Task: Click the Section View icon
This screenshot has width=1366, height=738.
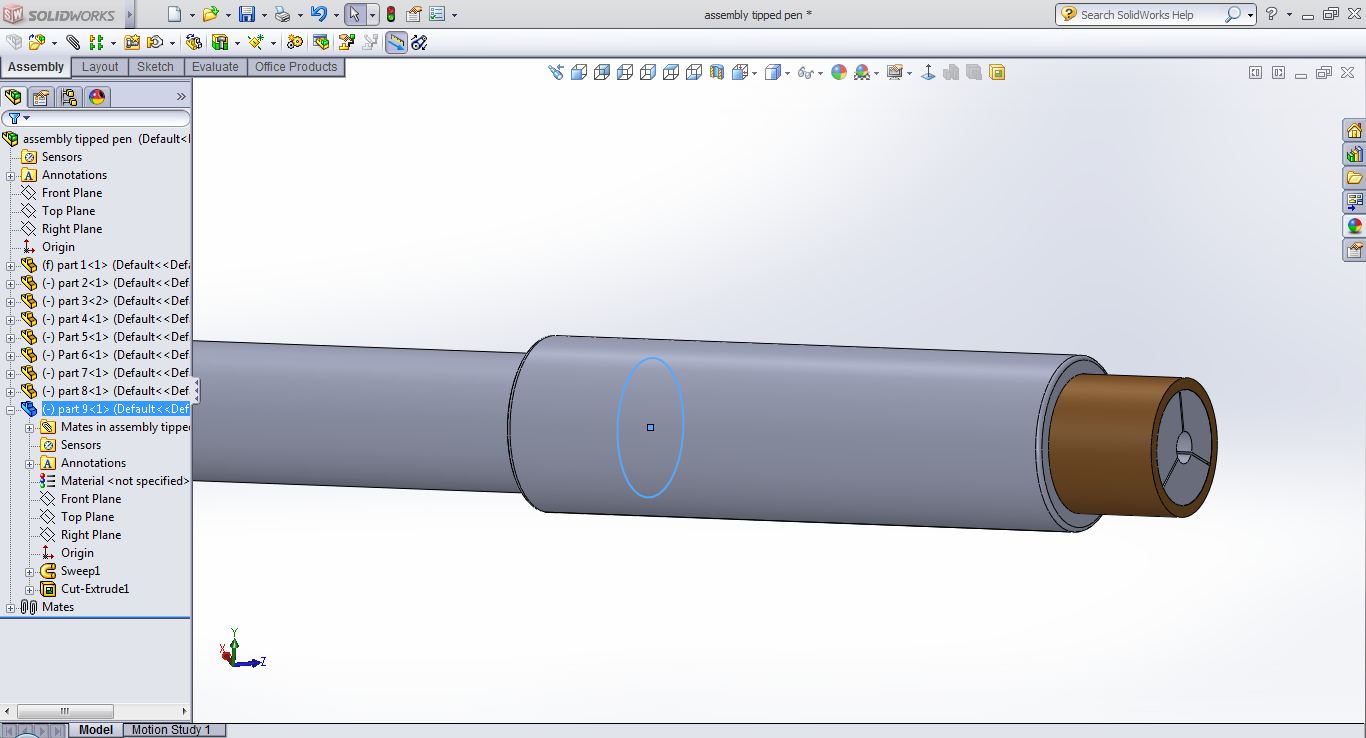Action: [717, 72]
